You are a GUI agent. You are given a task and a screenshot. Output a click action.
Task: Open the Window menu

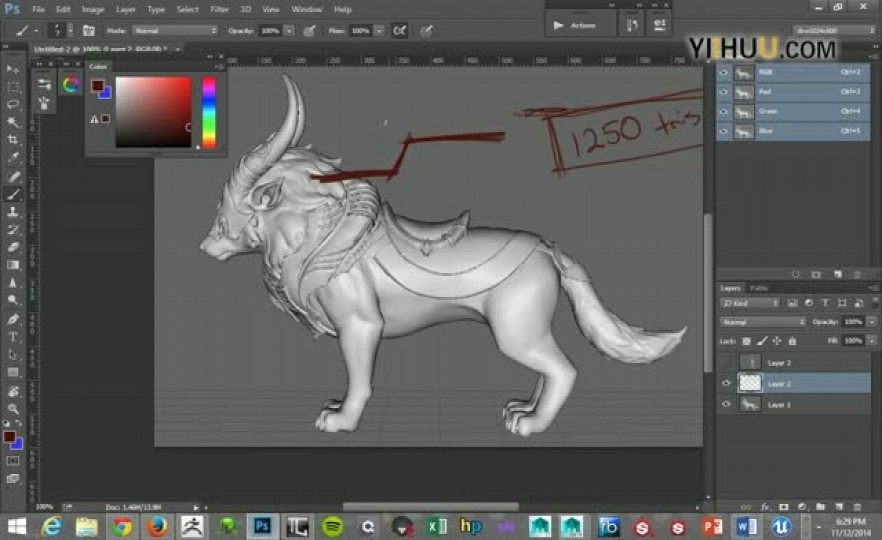(307, 9)
